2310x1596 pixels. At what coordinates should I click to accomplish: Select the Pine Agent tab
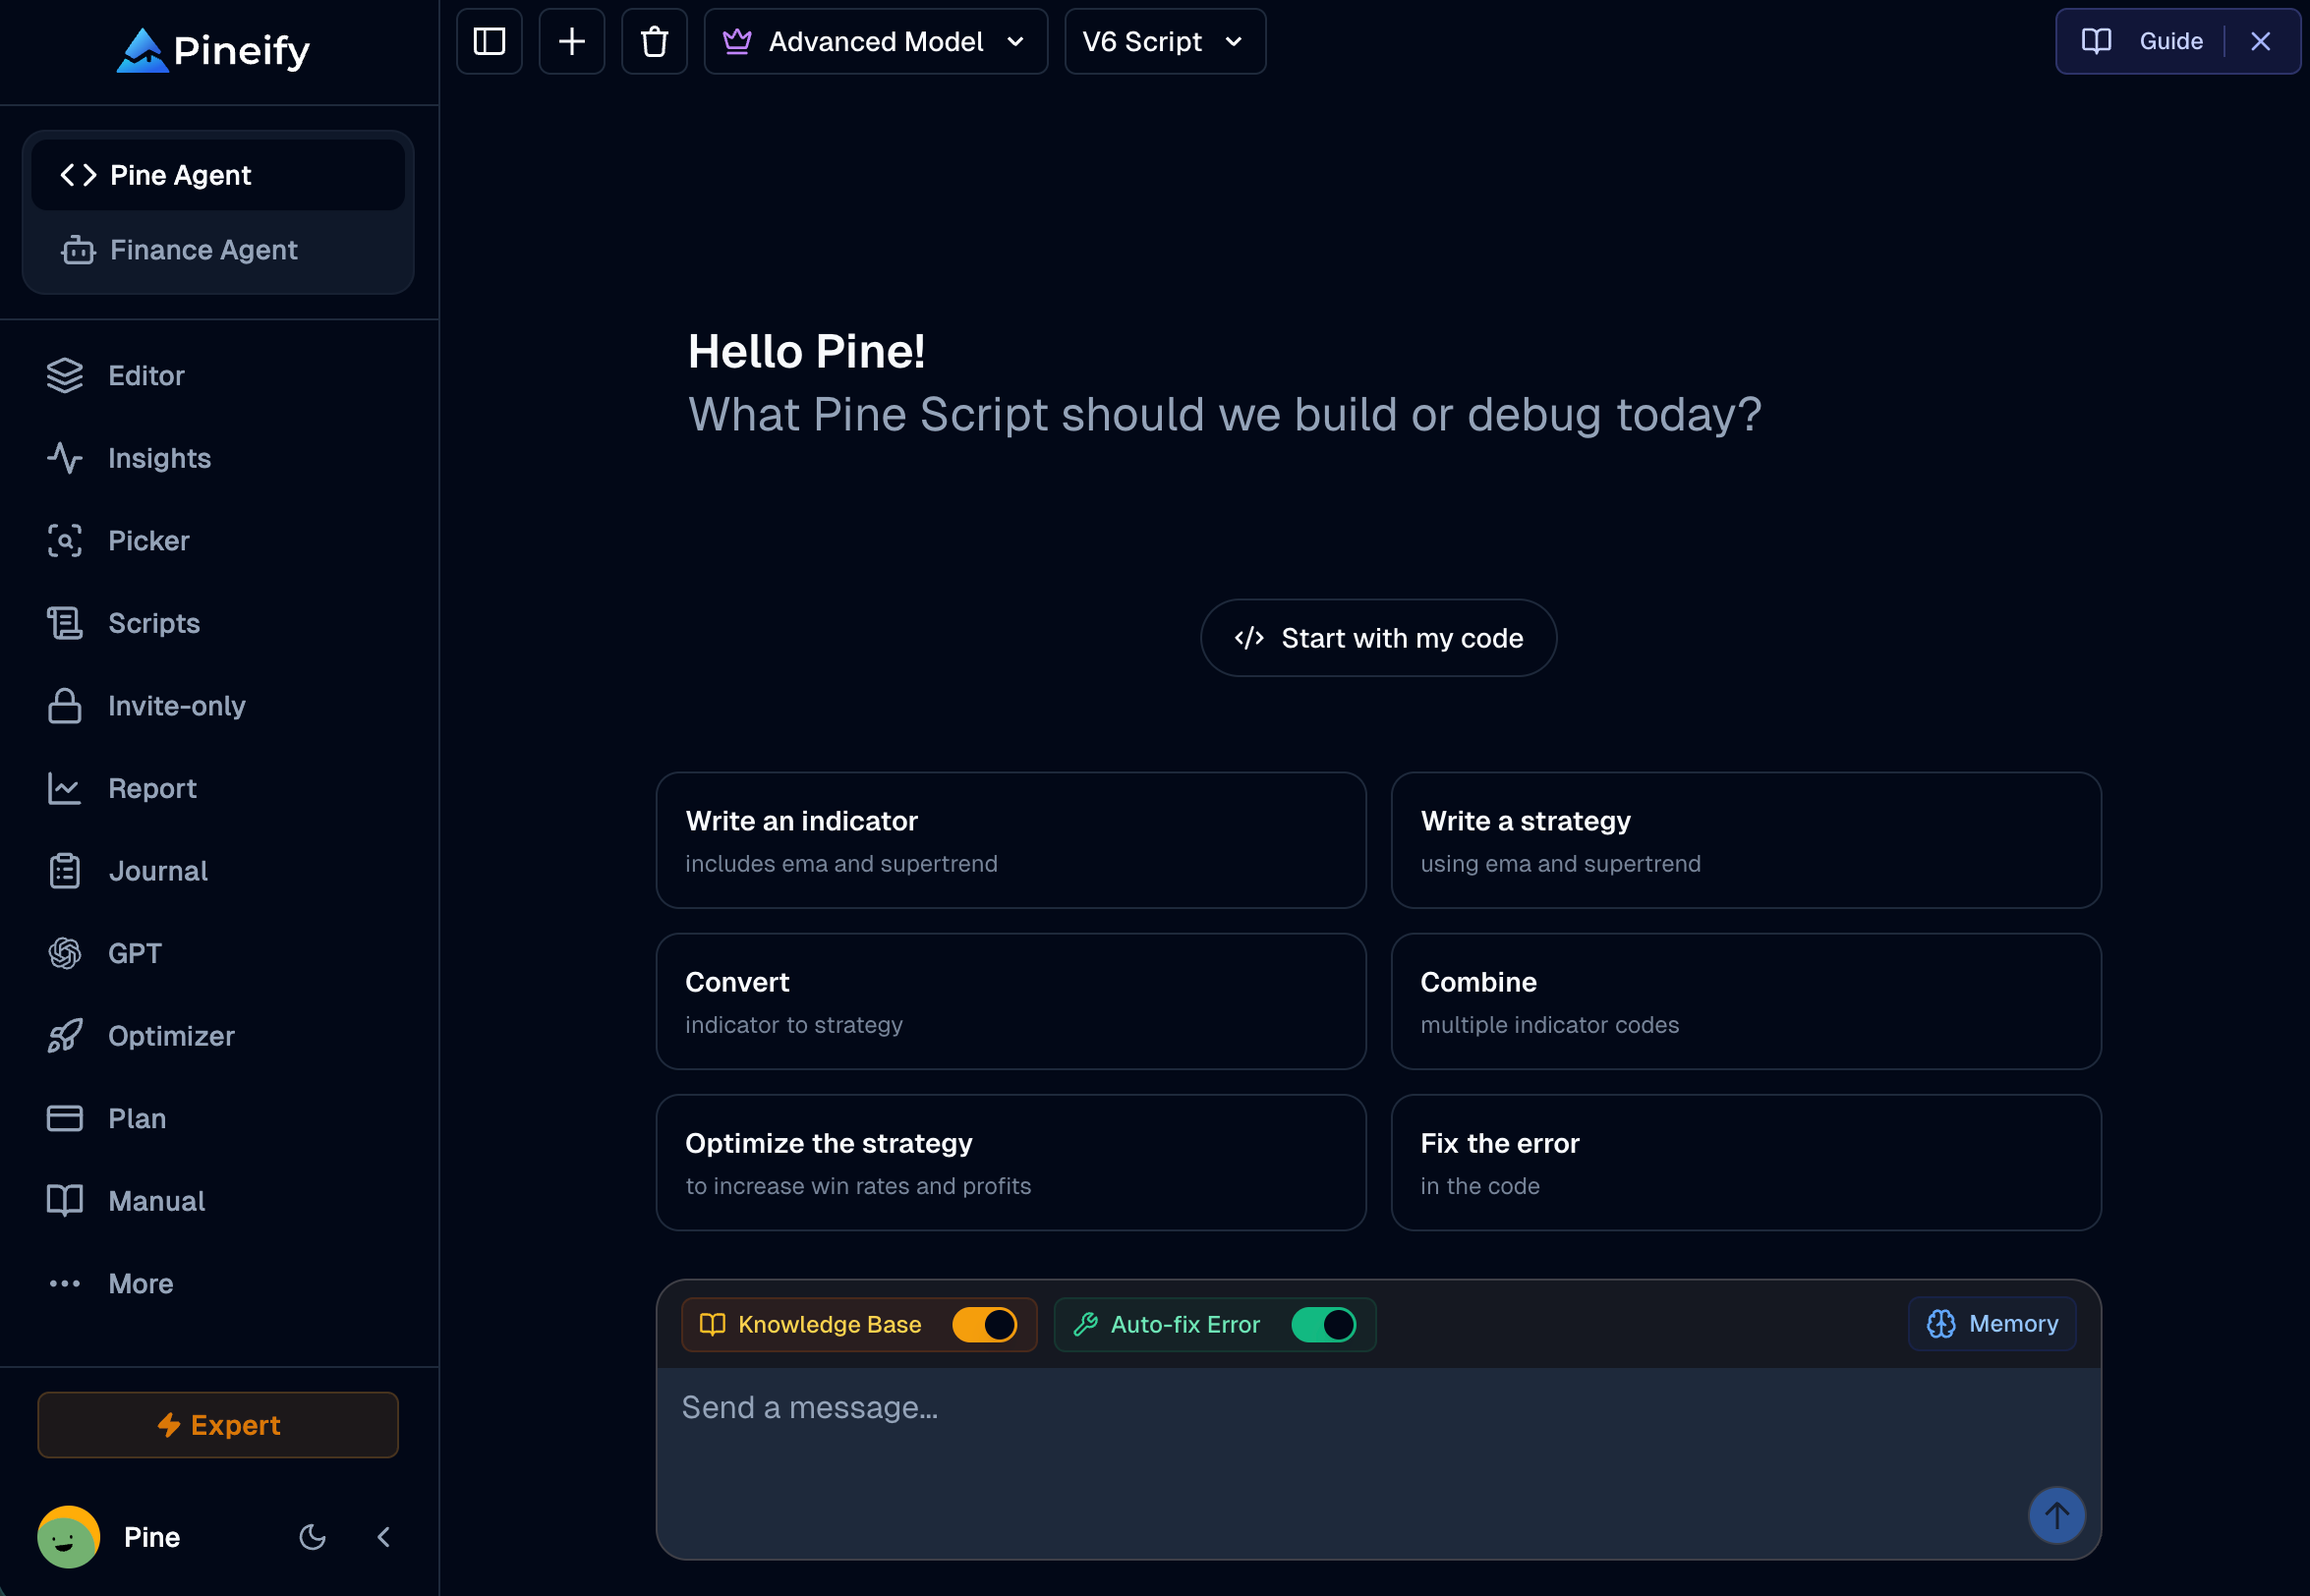(181, 175)
